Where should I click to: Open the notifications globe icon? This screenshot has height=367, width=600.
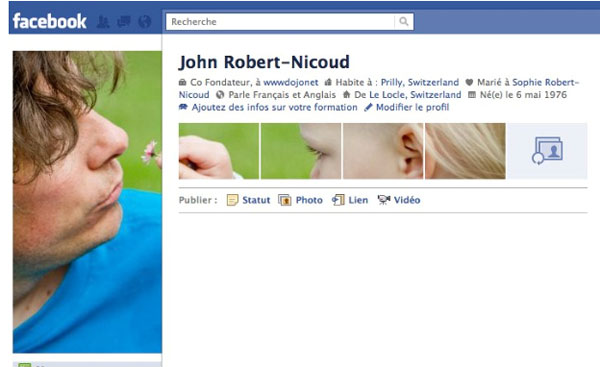(145, 21)
